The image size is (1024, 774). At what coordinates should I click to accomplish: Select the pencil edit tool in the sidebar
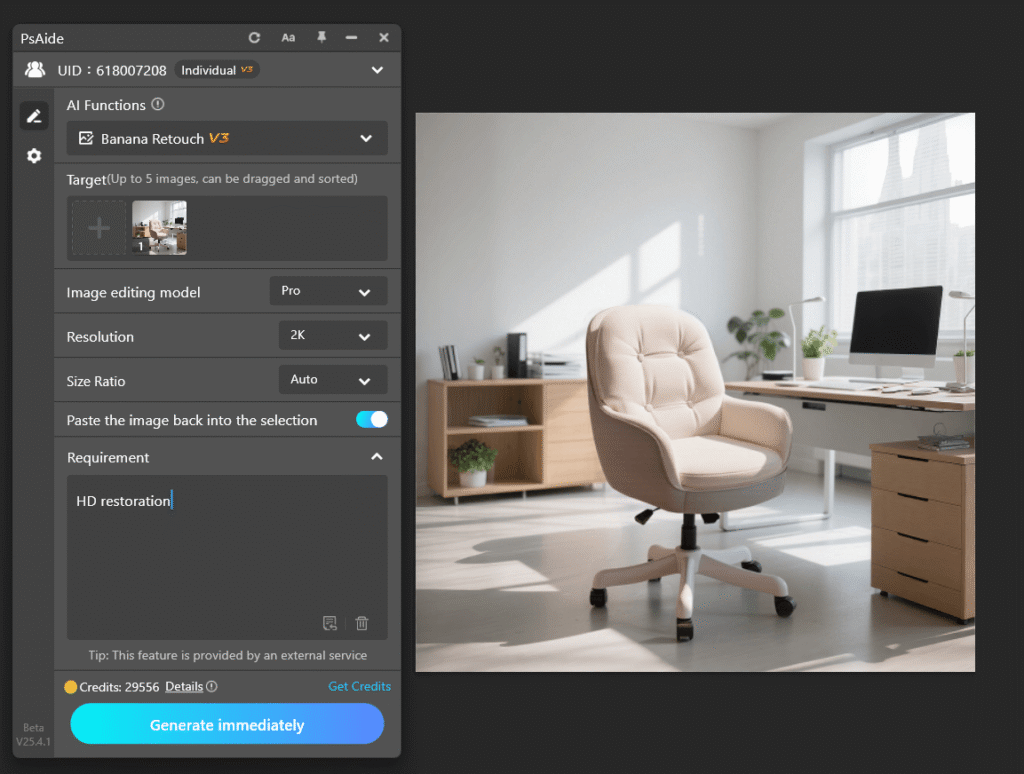click(x=33, y=115)
